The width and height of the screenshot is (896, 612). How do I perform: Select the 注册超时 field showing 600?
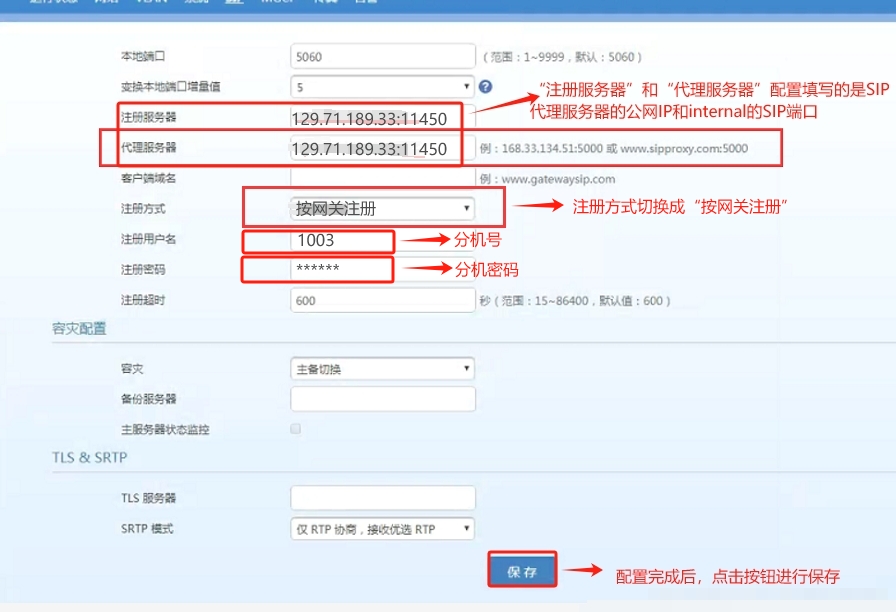[382, 300]
